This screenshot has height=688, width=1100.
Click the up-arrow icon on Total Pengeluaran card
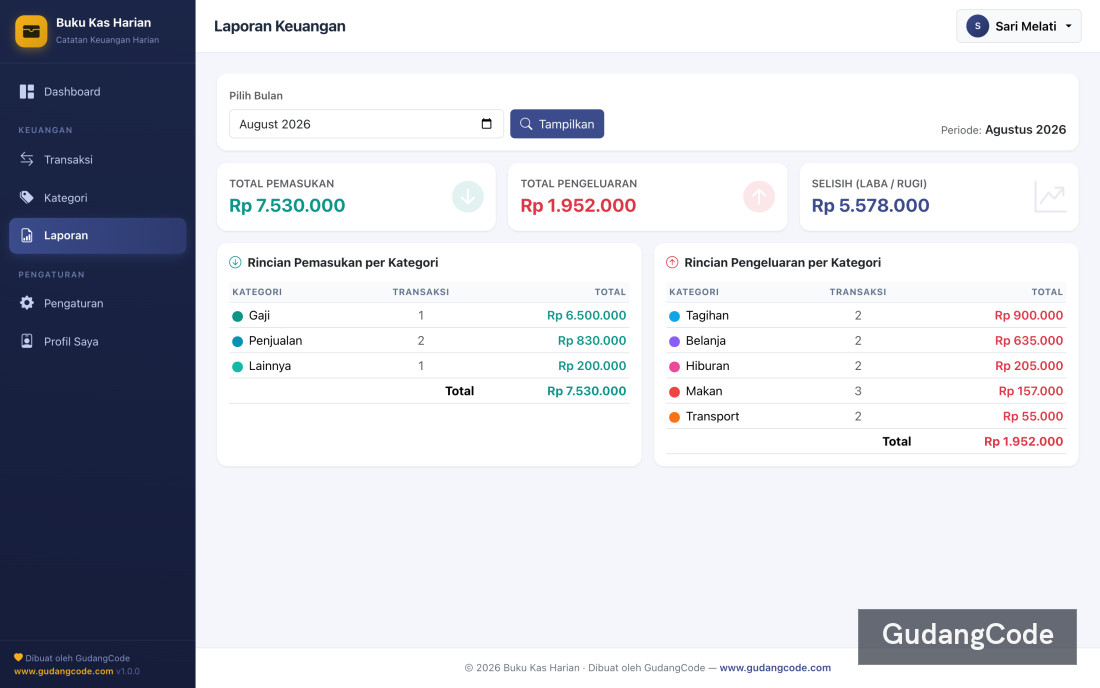point(759,196)
